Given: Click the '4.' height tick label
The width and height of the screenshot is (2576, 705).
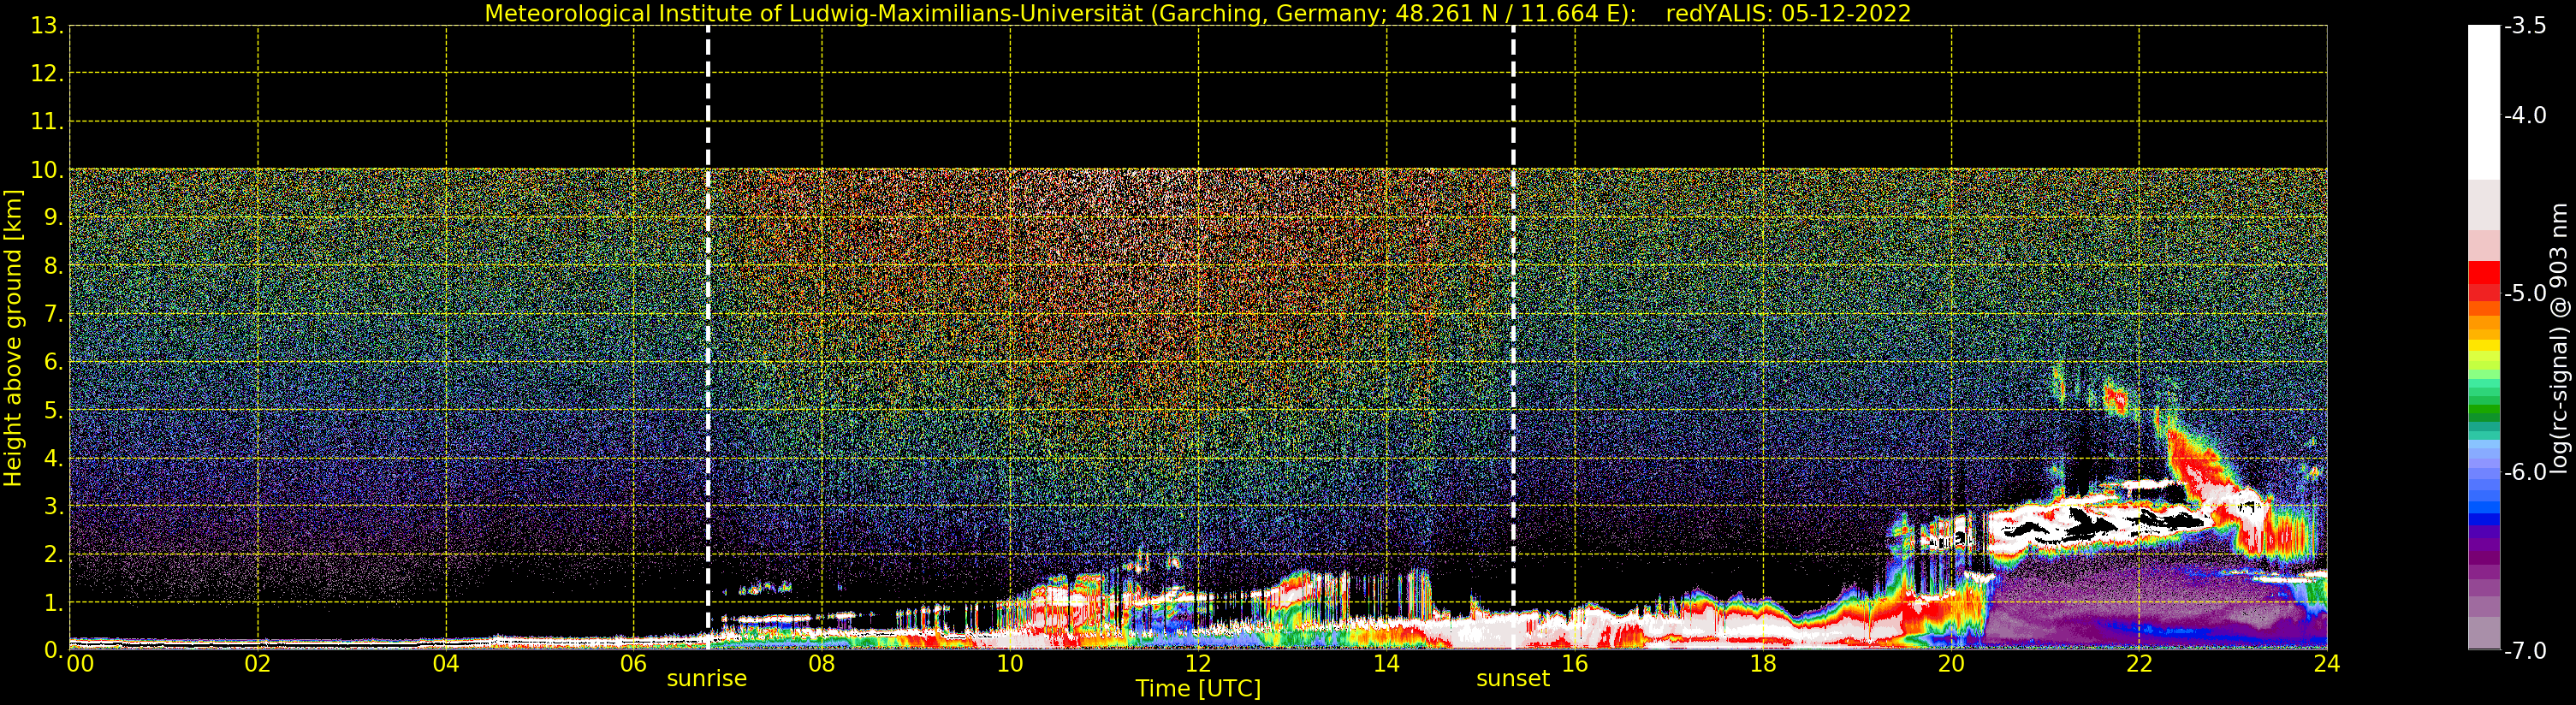Looking at the screenshot, I should click(53, 458).
